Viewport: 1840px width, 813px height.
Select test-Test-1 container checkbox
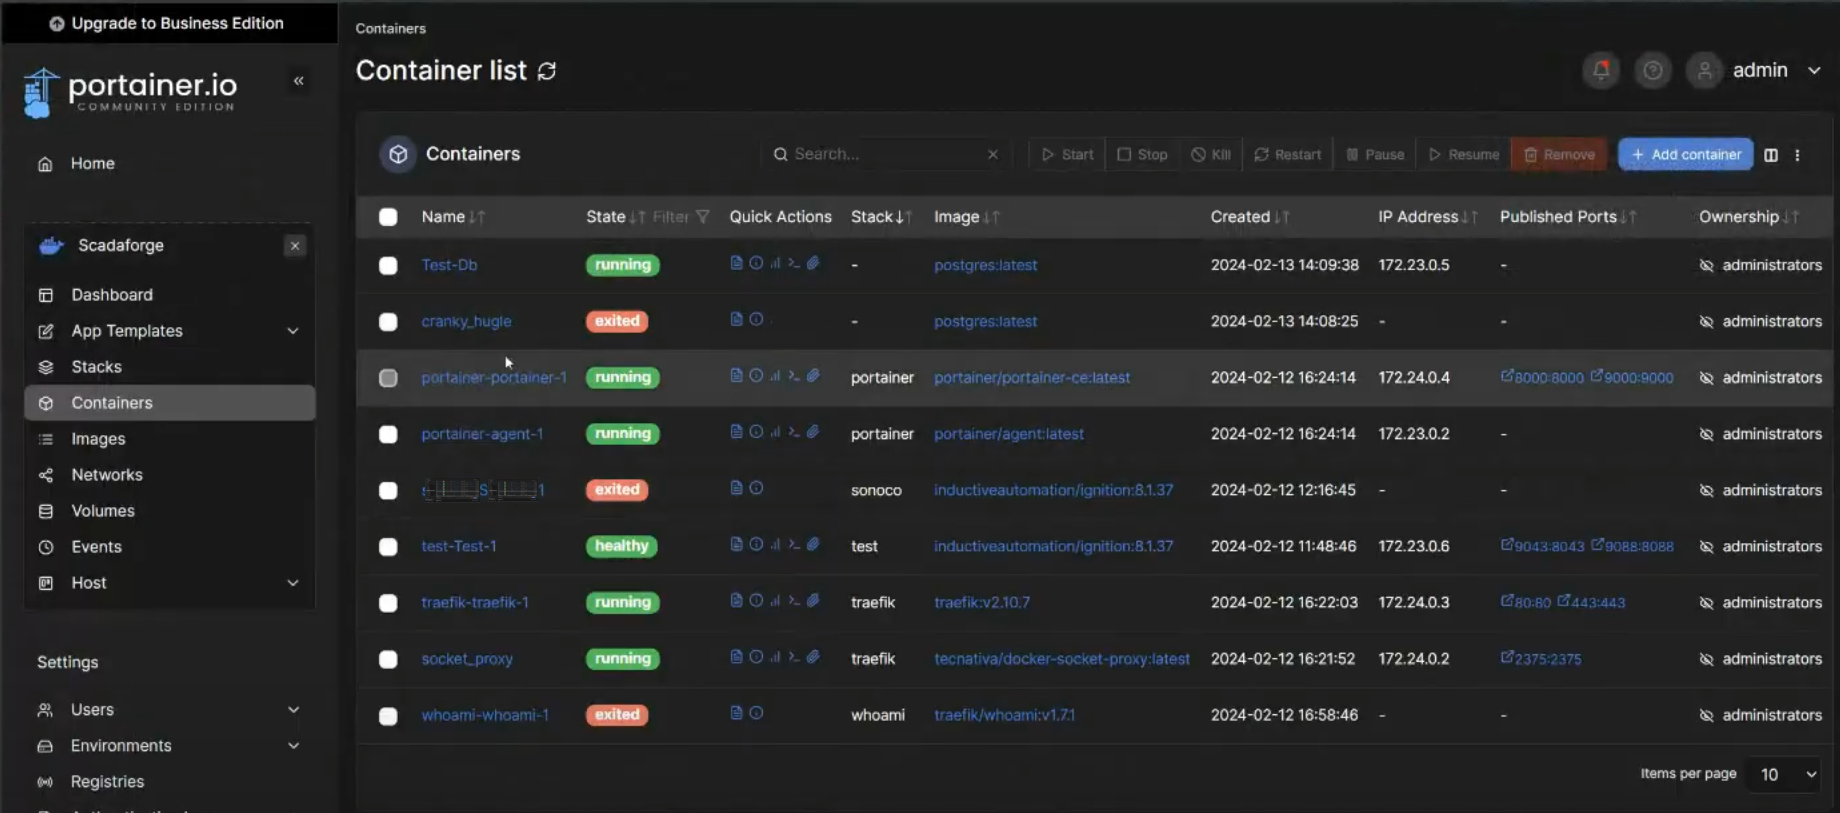(388, 547)
